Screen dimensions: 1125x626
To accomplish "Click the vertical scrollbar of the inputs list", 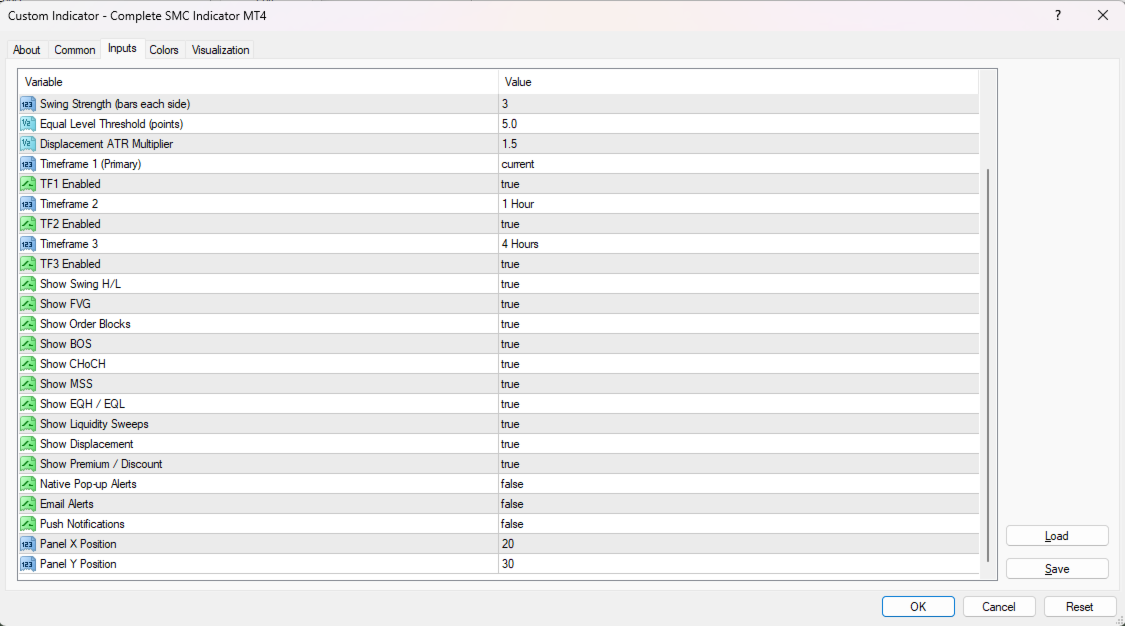I will (x=988, y=365).
